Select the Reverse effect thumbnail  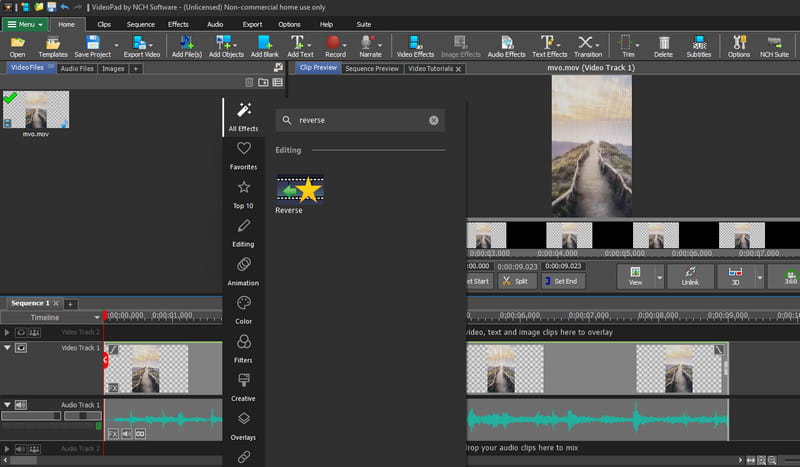300,190
